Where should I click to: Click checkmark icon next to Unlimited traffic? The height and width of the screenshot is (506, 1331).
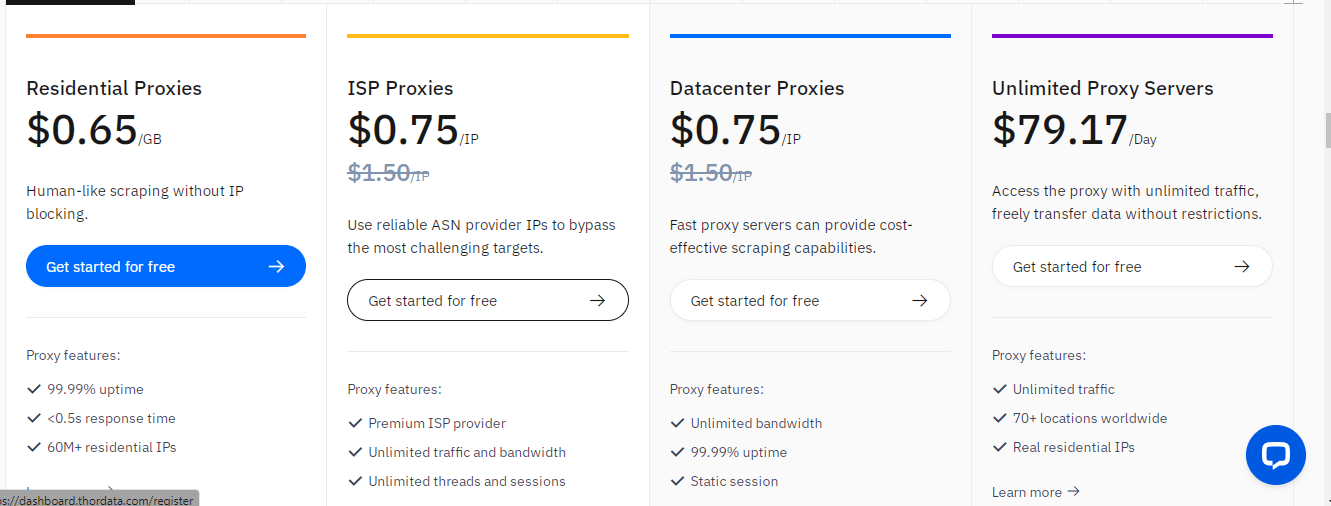[x=1000, y=389]
